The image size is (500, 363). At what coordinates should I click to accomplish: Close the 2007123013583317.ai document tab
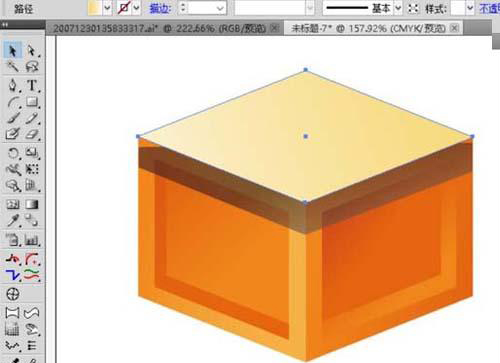[x=275, y=28]
